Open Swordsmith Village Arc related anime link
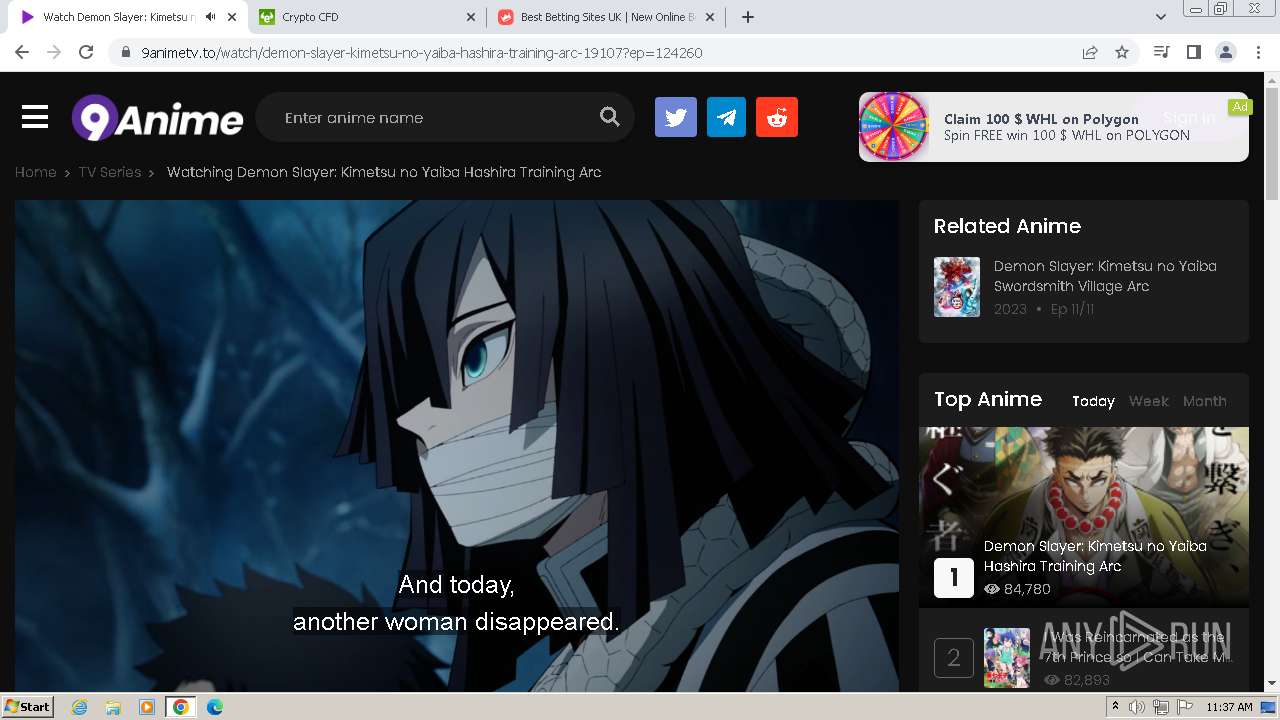The height and width of the screenshot is (720, 1280). [x=1105, y=276]
